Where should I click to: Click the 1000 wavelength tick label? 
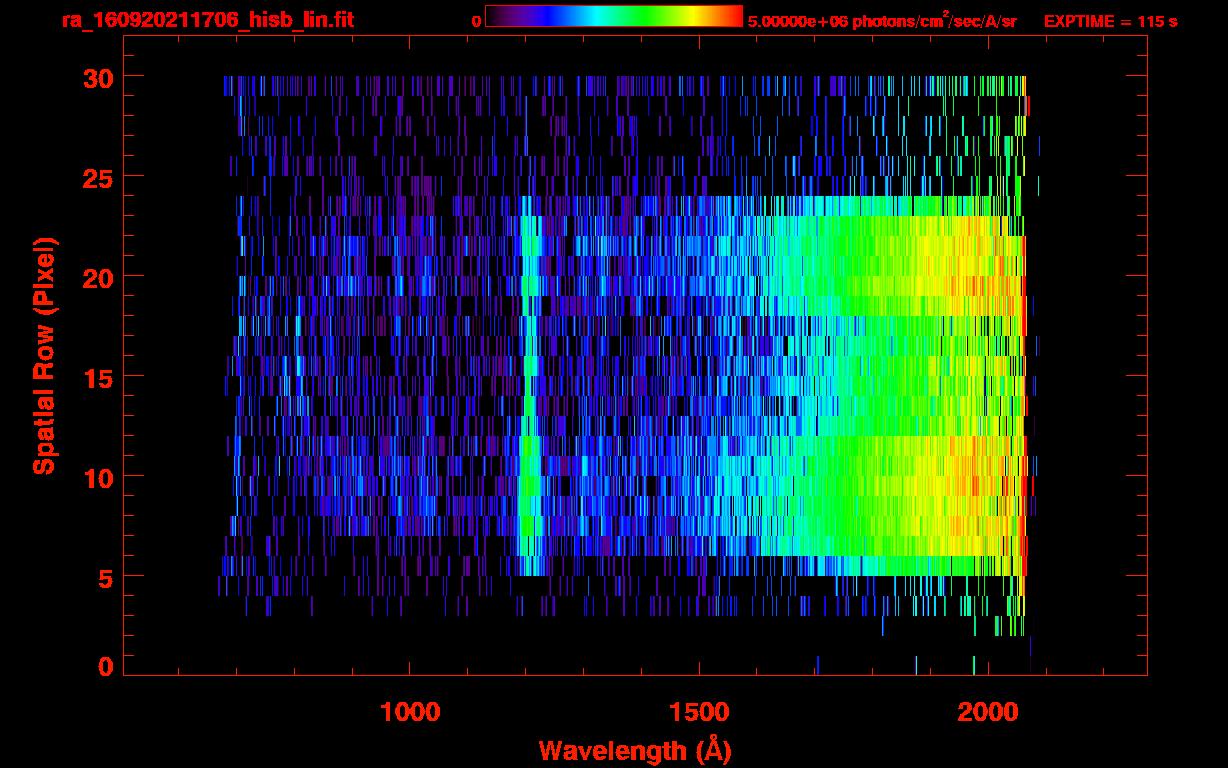pos(410,712)
